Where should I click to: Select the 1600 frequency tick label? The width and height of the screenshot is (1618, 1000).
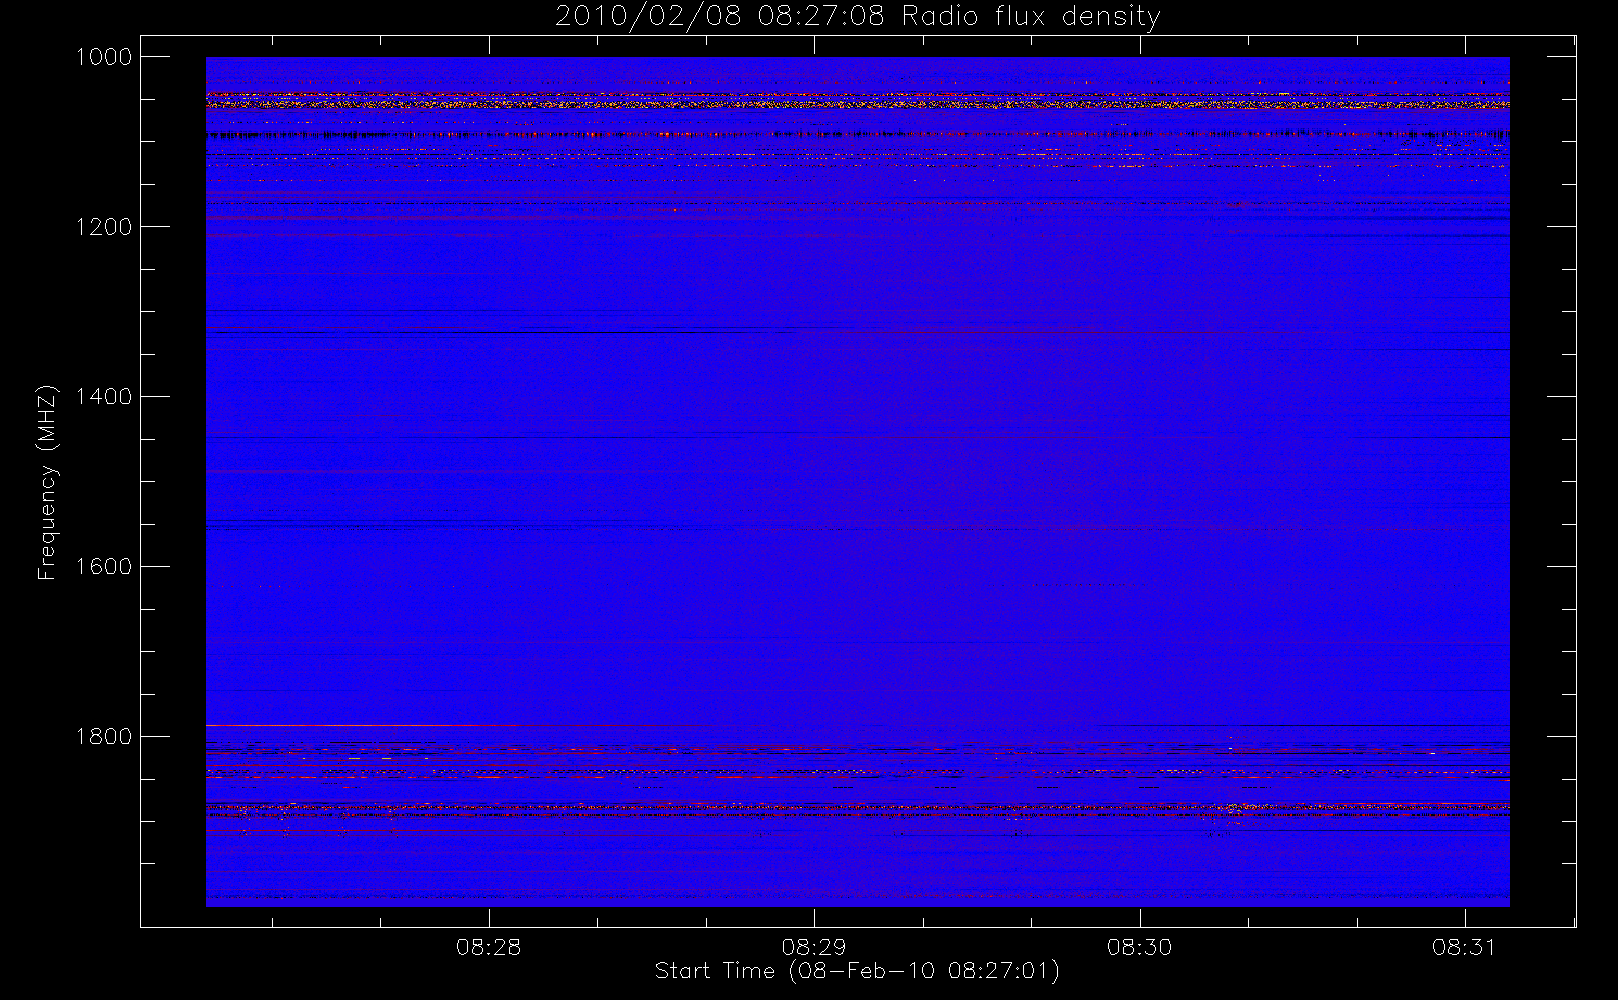[104, 567]
